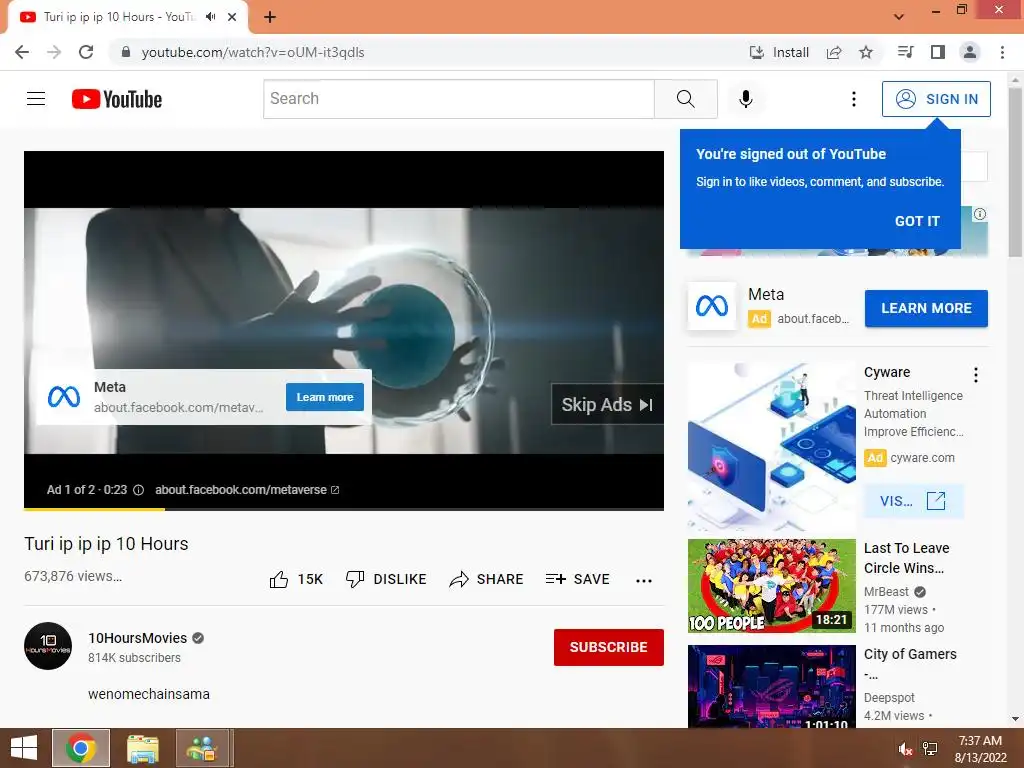The image size is (1024, 768).
Task: Open the Cyware ad thumbnail
Action: click(x=771, y=447)
